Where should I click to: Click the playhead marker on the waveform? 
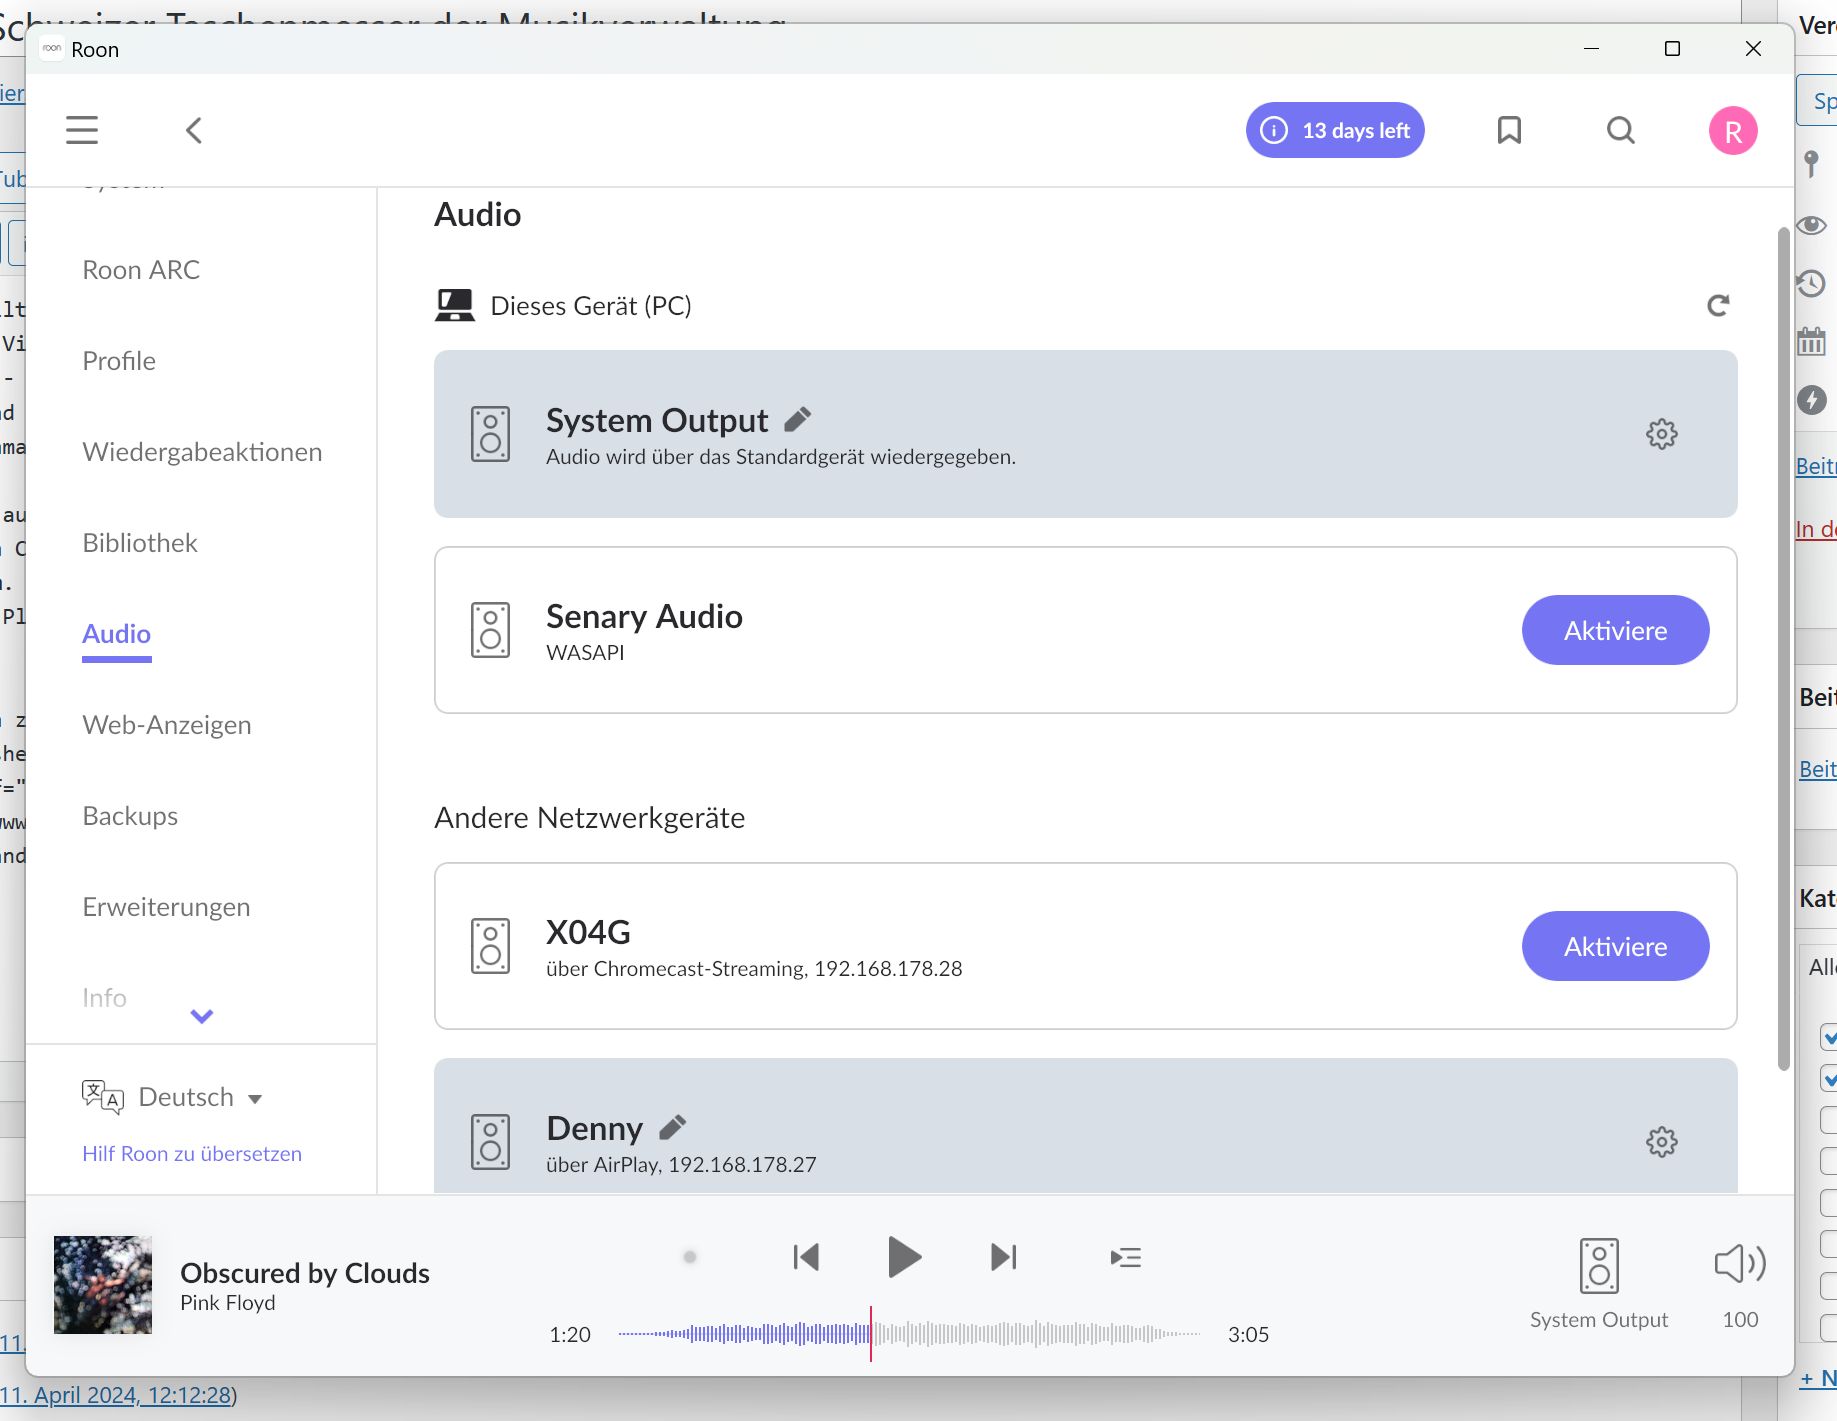click(871, 1334)
